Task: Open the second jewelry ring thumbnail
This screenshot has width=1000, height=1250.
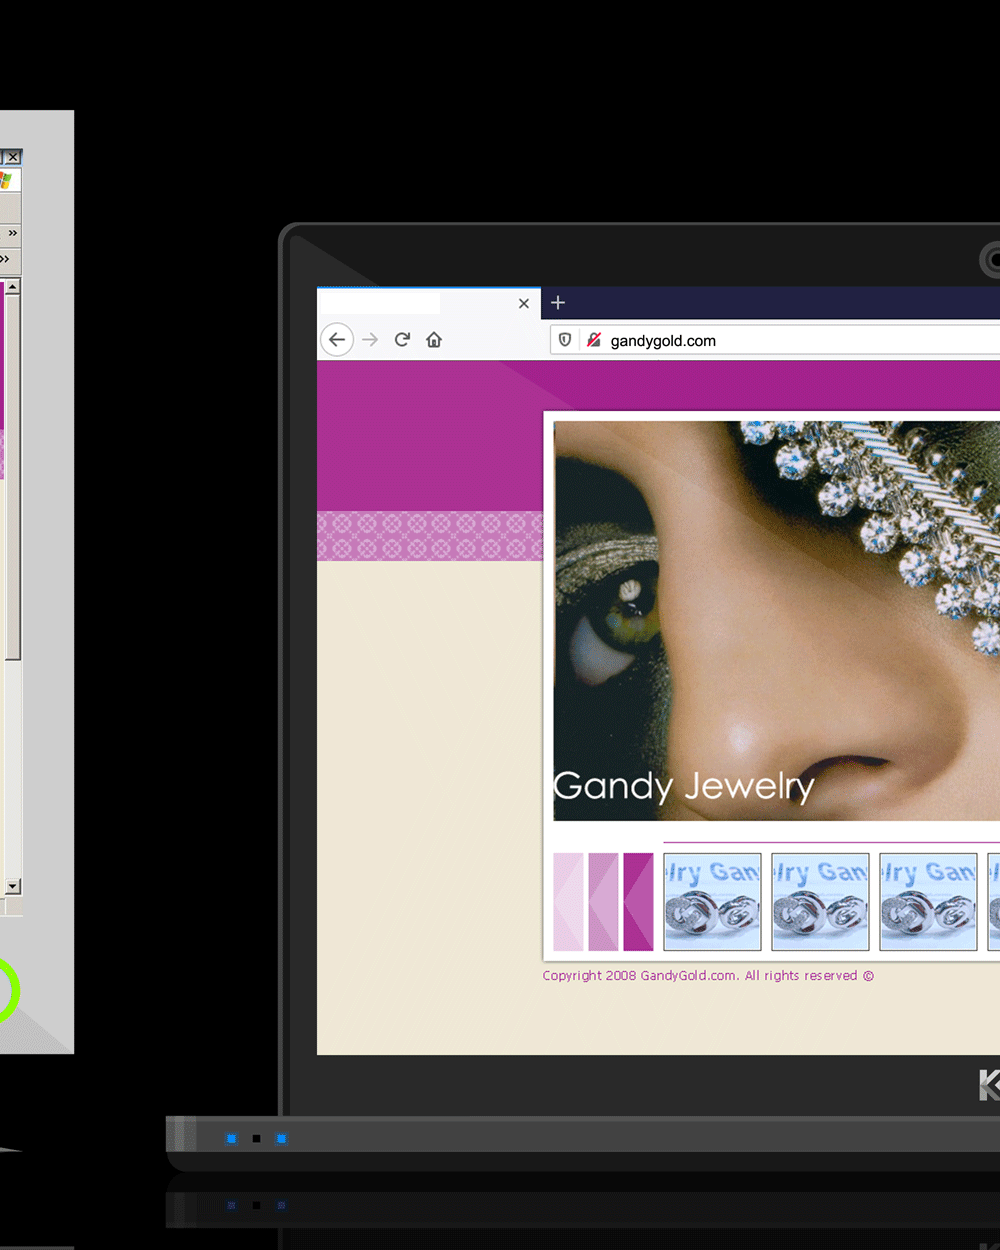Action: pyautogui.click(x=820, y=901)
